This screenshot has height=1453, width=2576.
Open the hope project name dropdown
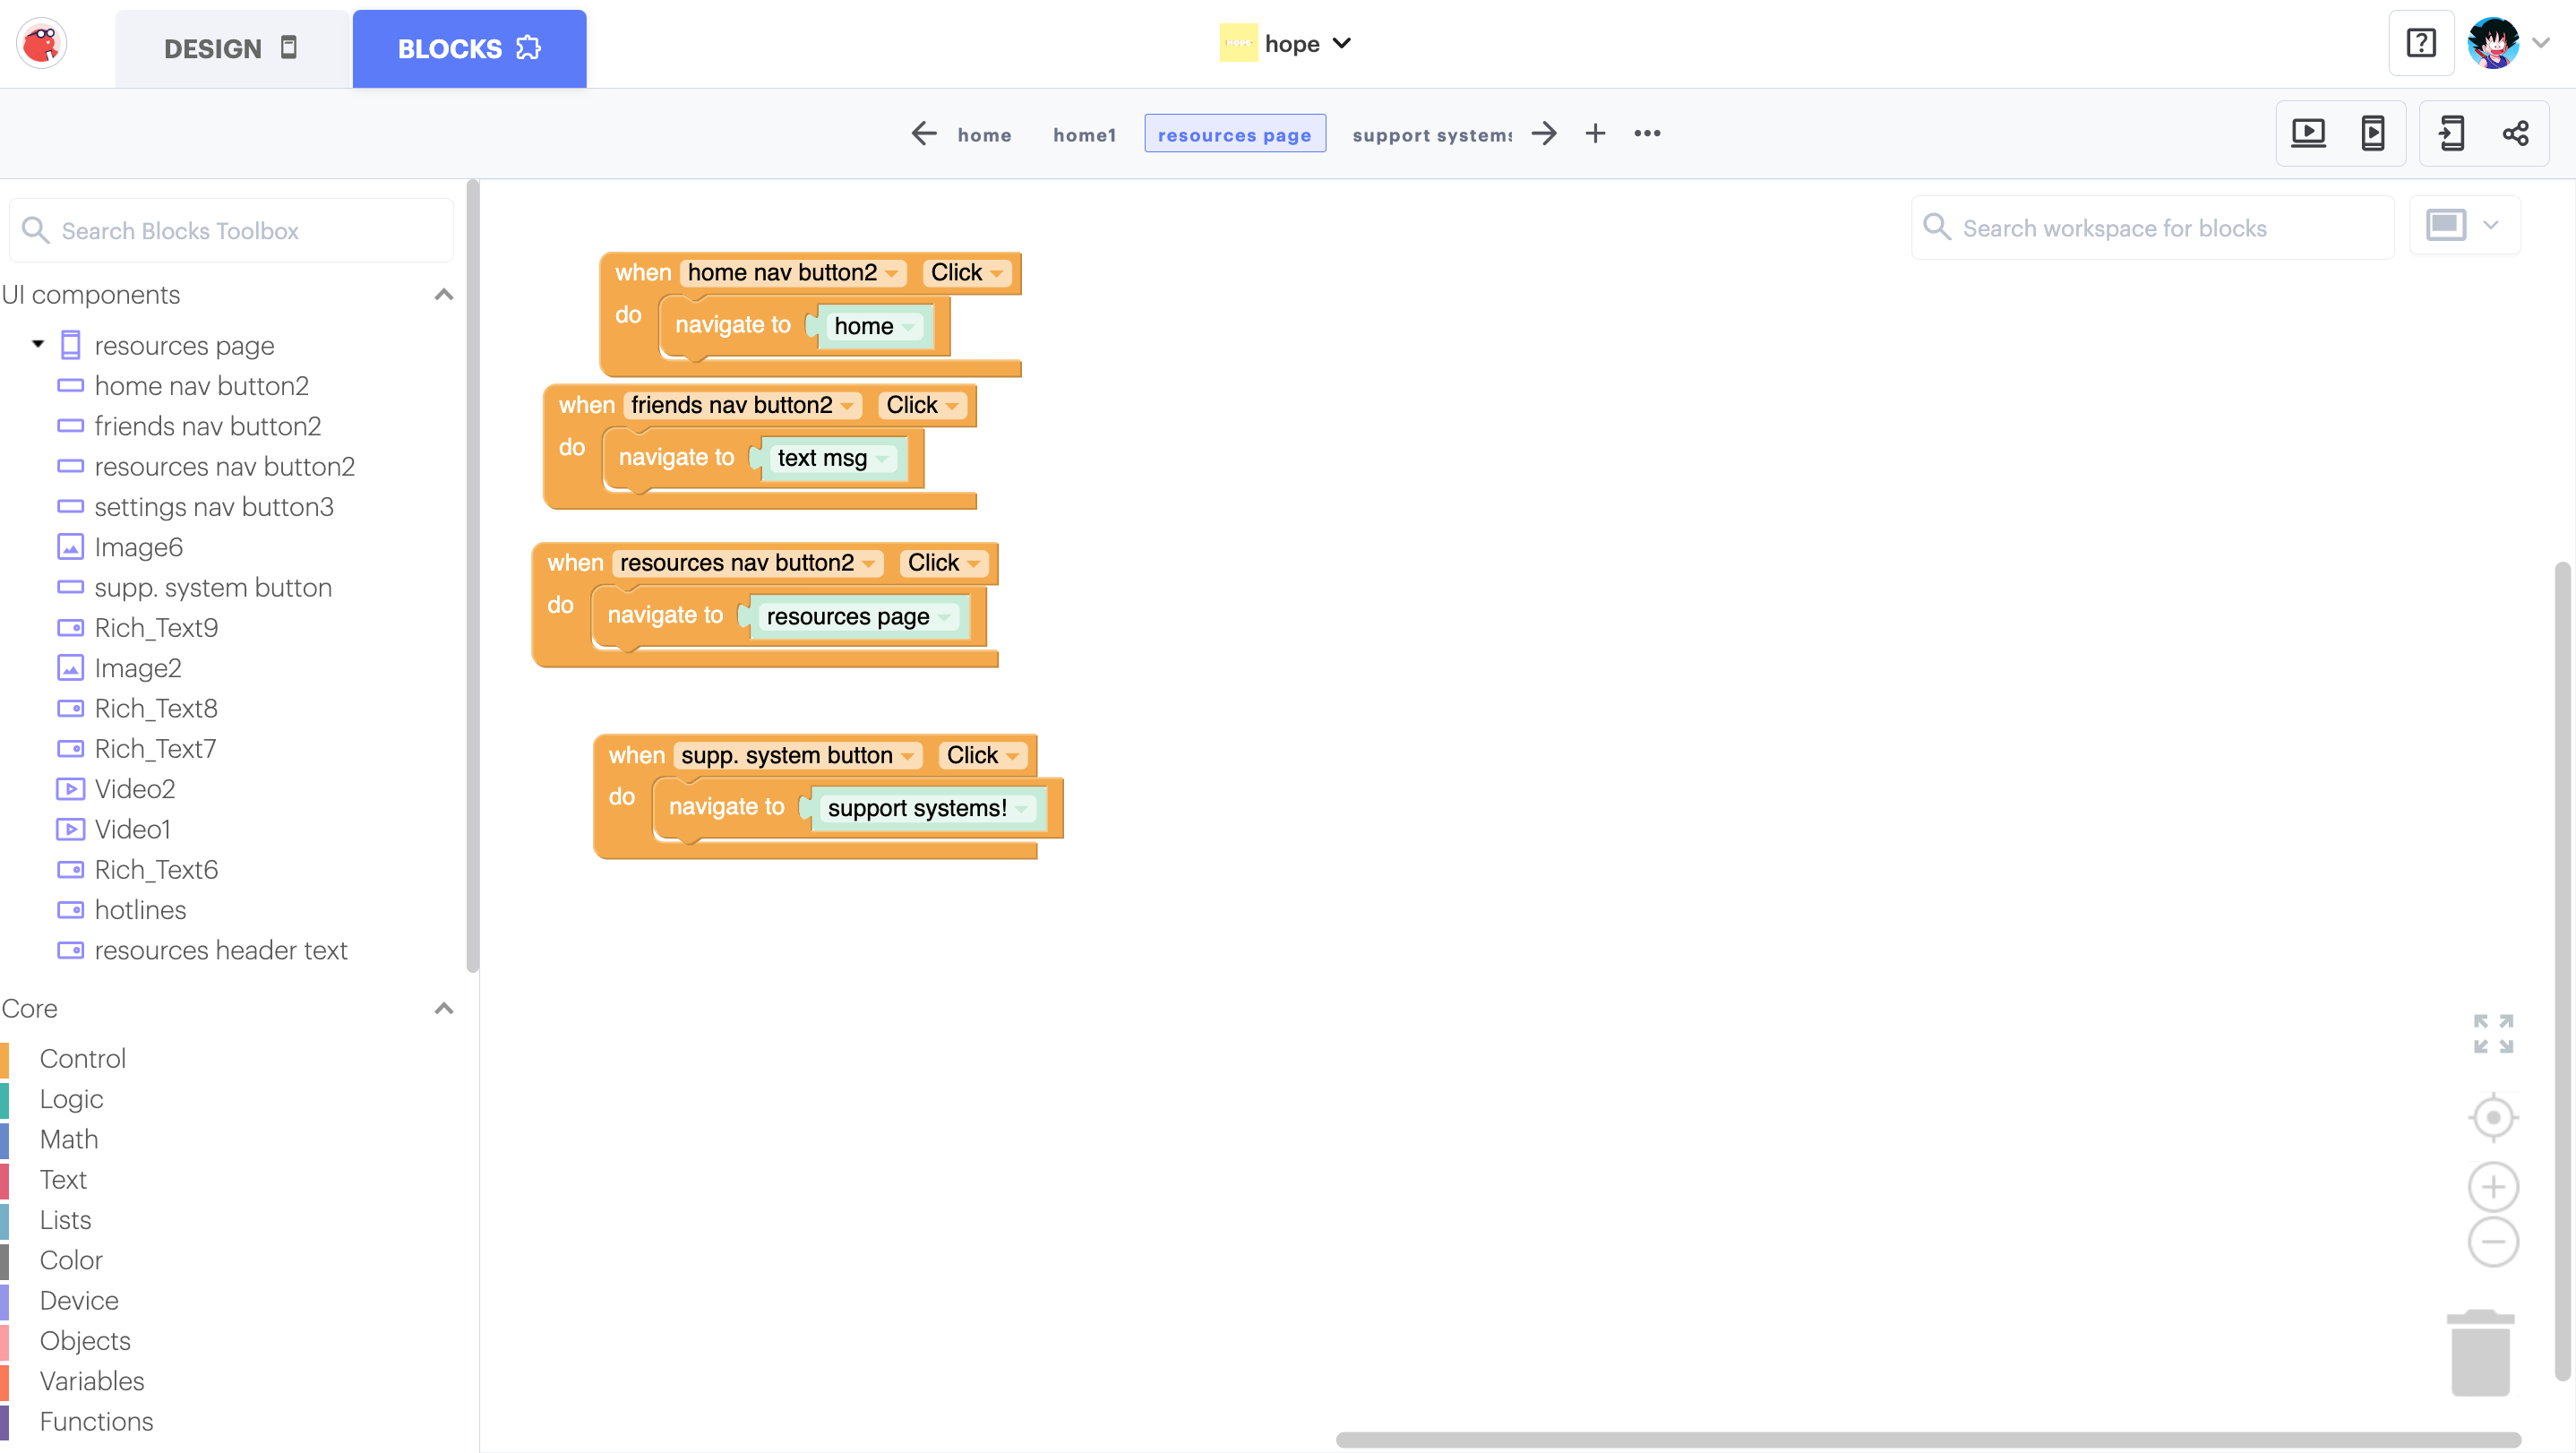point(1342,43)
